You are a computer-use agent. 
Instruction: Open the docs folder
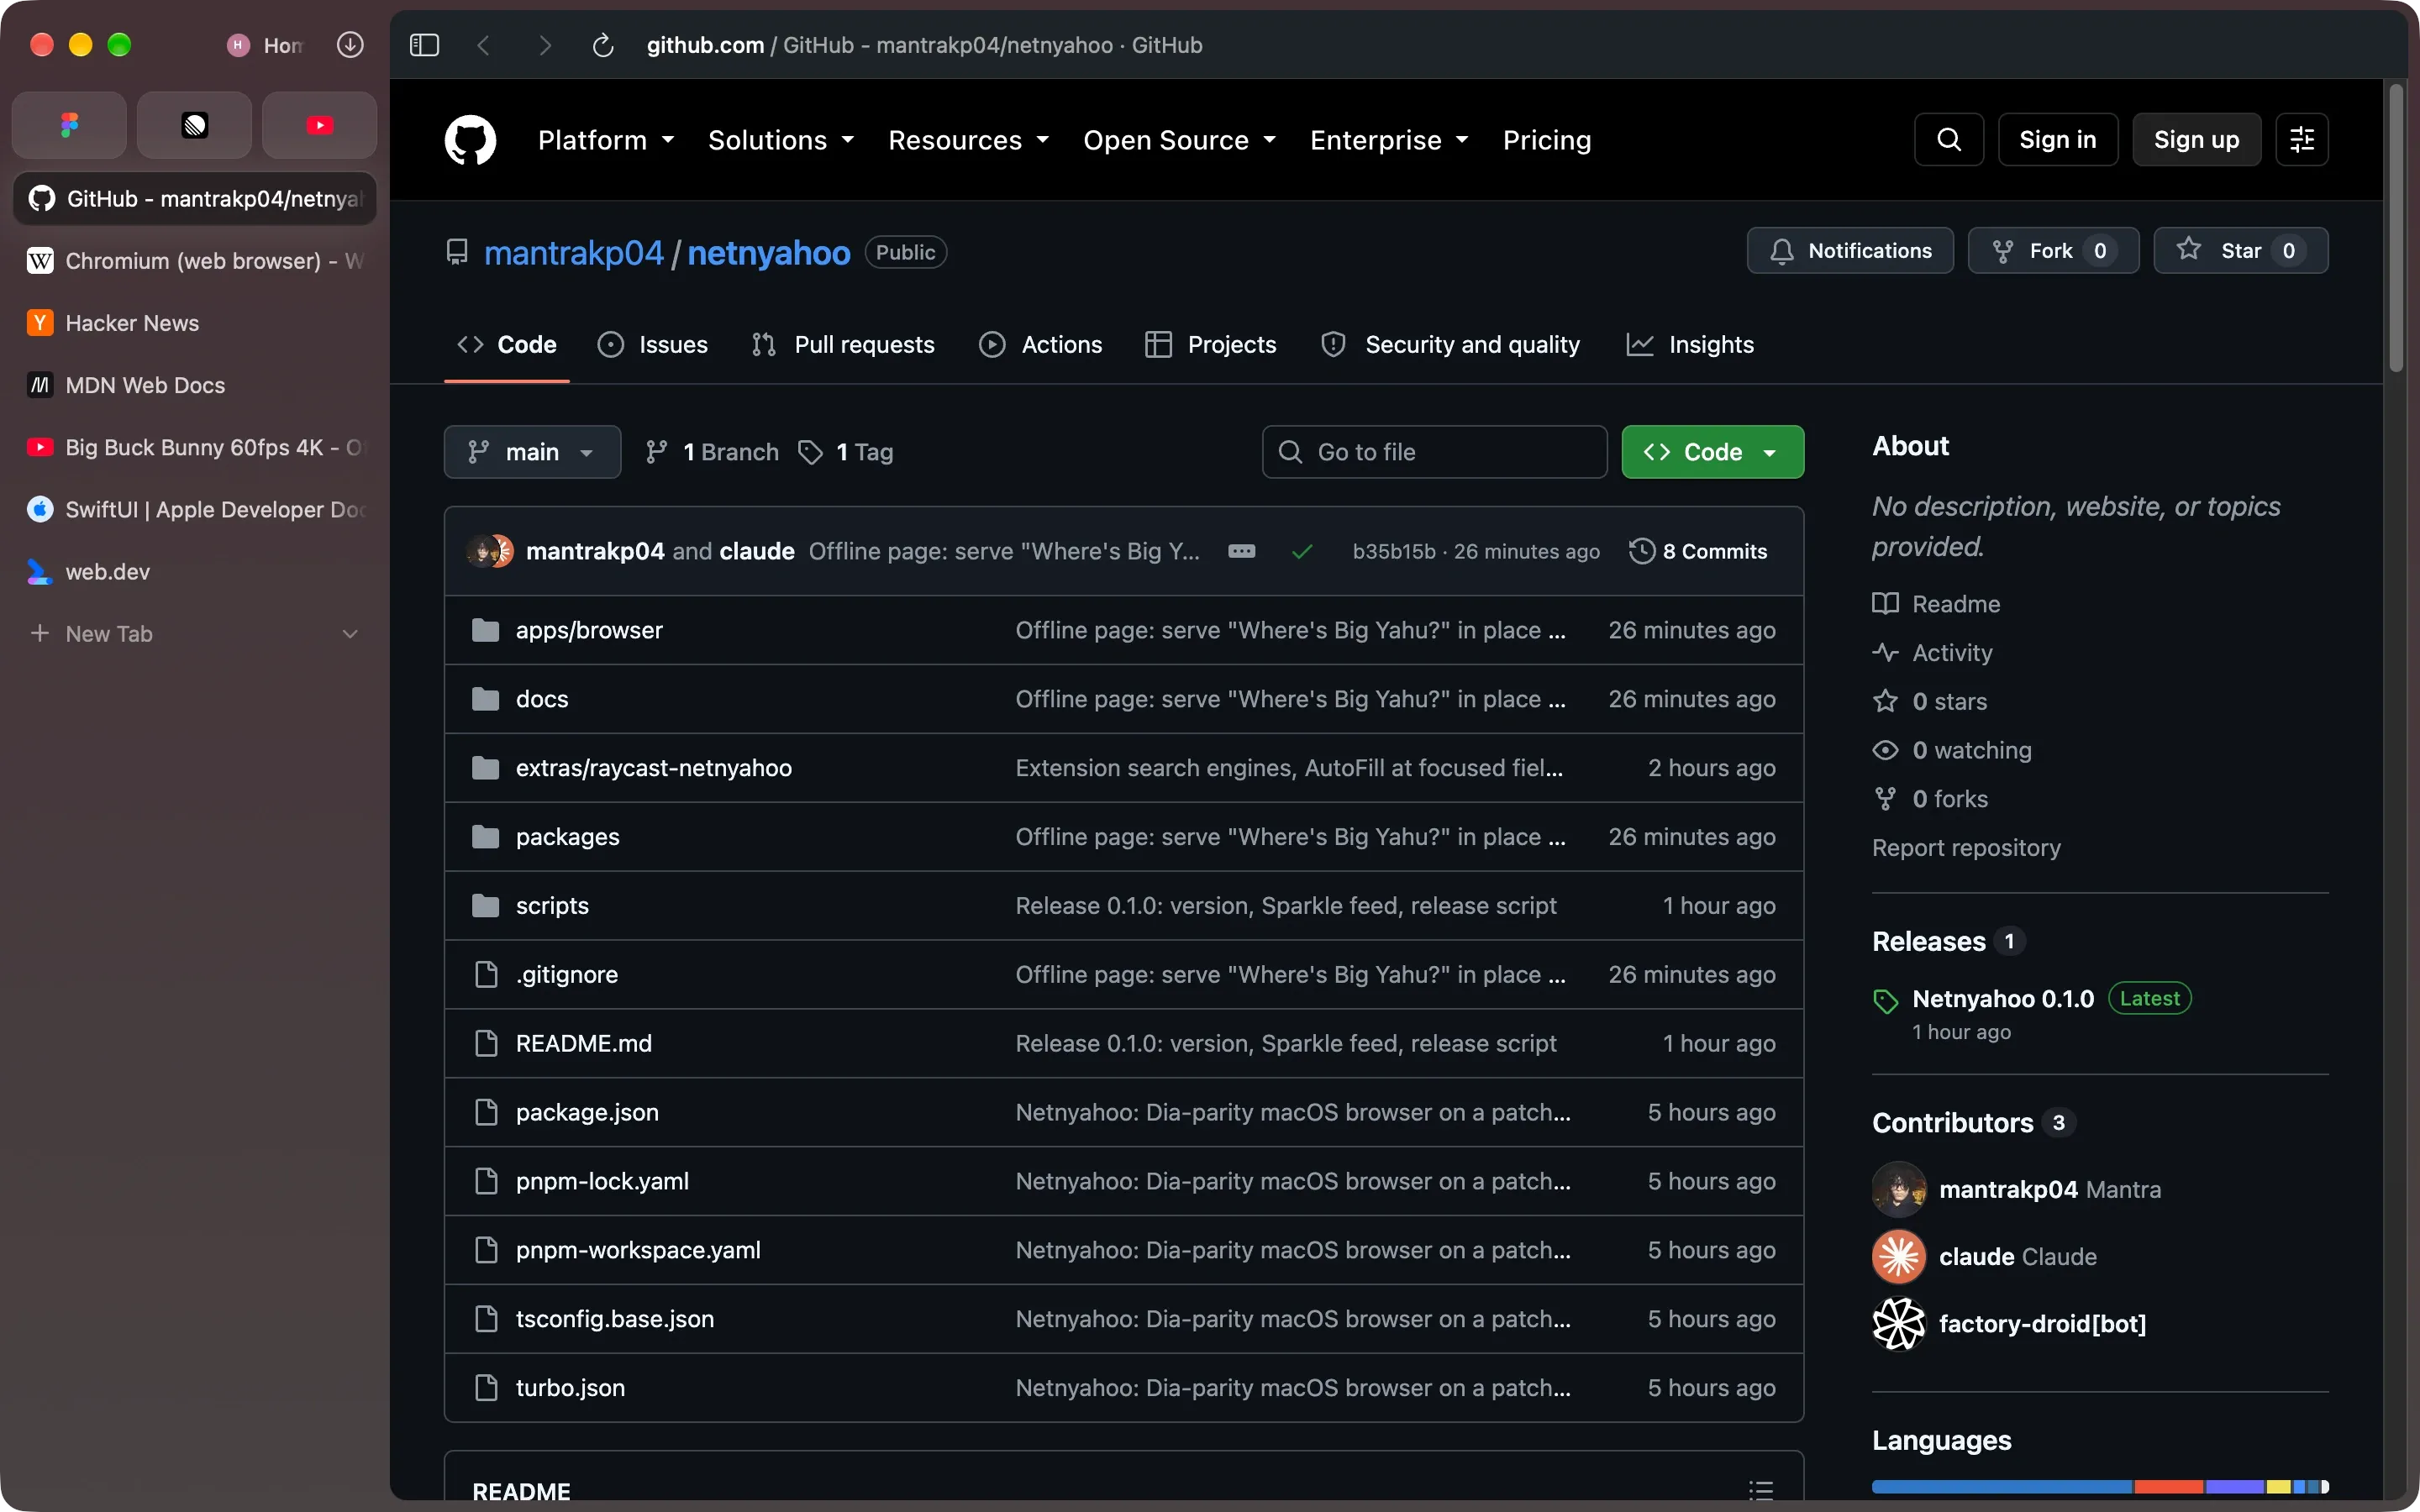point(542,699)
